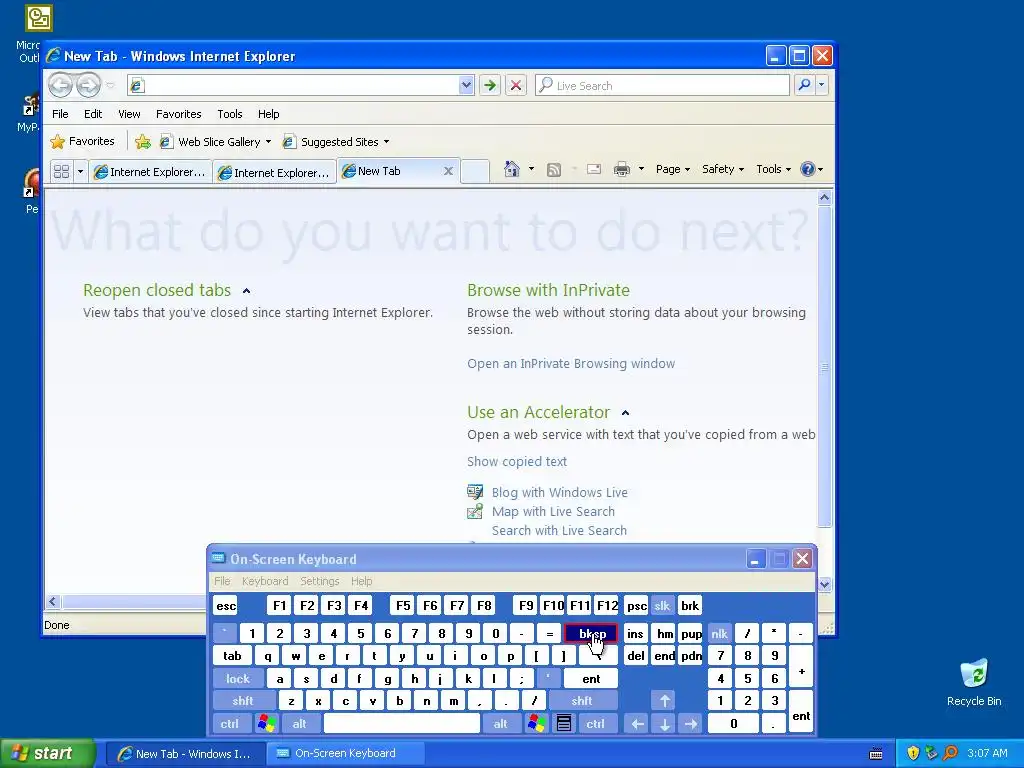Image resolution: width=1024 pixels, height=768 pixels.
Task: Click the RSS feeds icon
Action: (554, 170)
